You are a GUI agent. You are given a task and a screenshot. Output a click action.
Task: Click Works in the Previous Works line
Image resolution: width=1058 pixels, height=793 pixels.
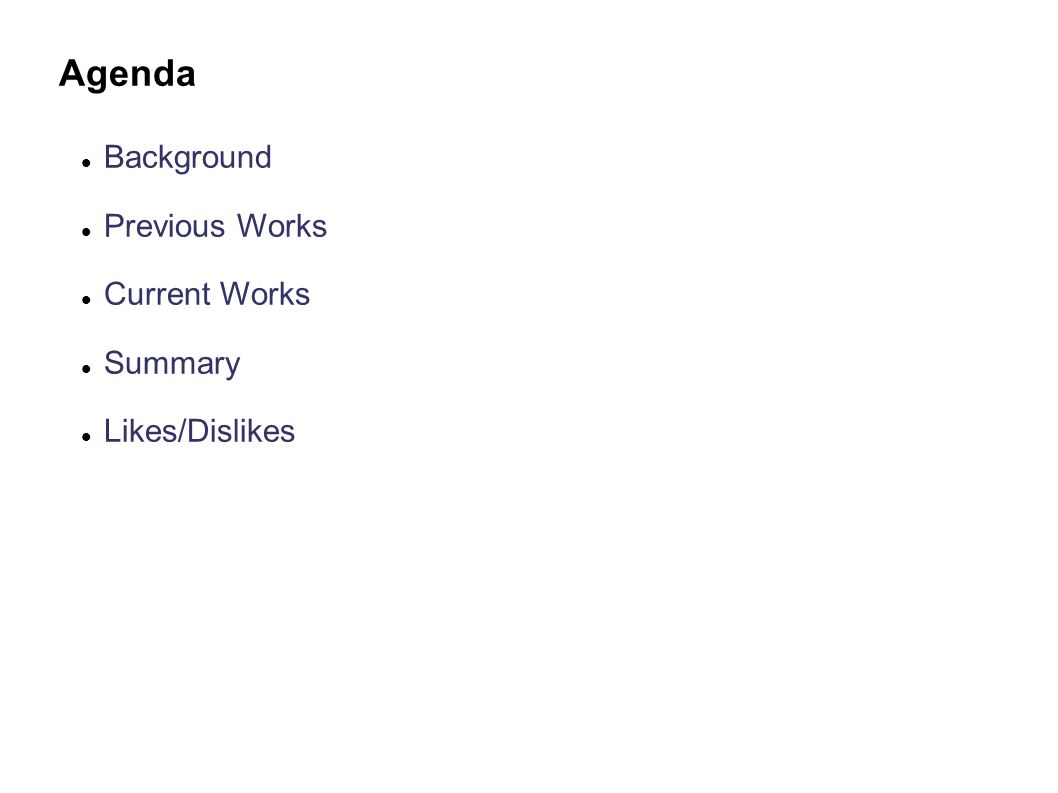[282, 226]
